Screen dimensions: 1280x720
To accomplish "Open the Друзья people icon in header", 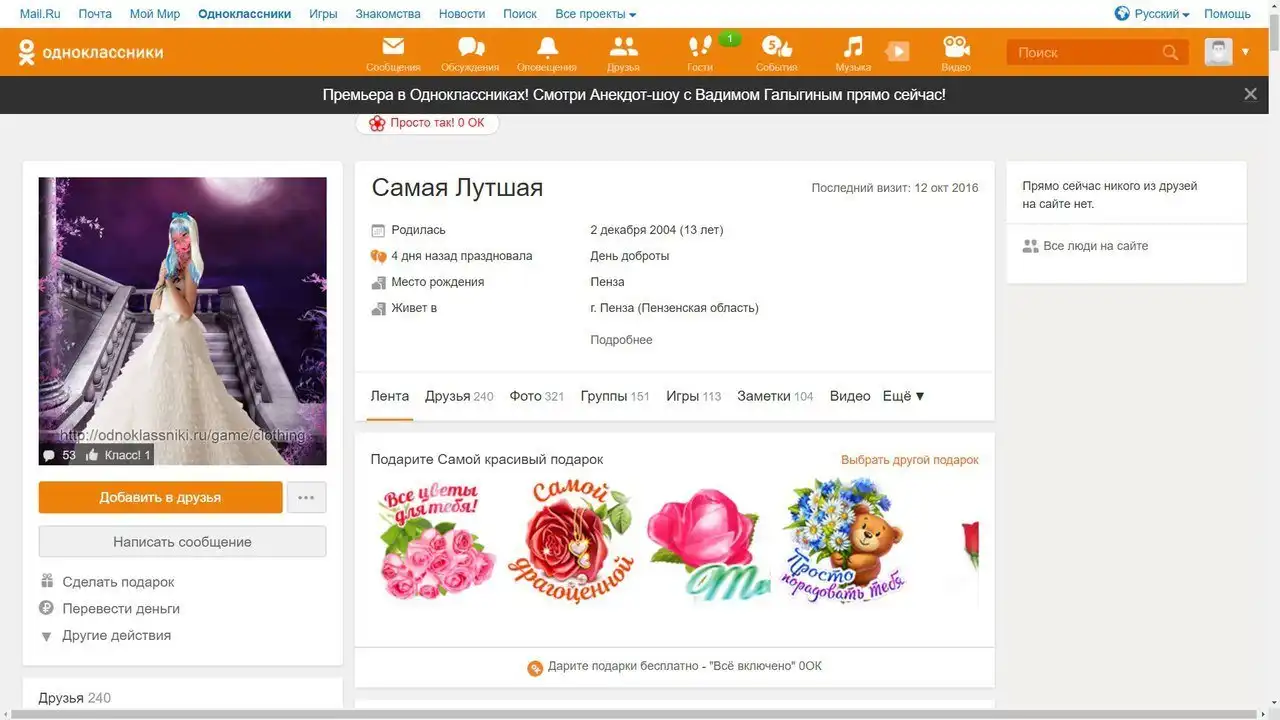I will pos(623,48).
